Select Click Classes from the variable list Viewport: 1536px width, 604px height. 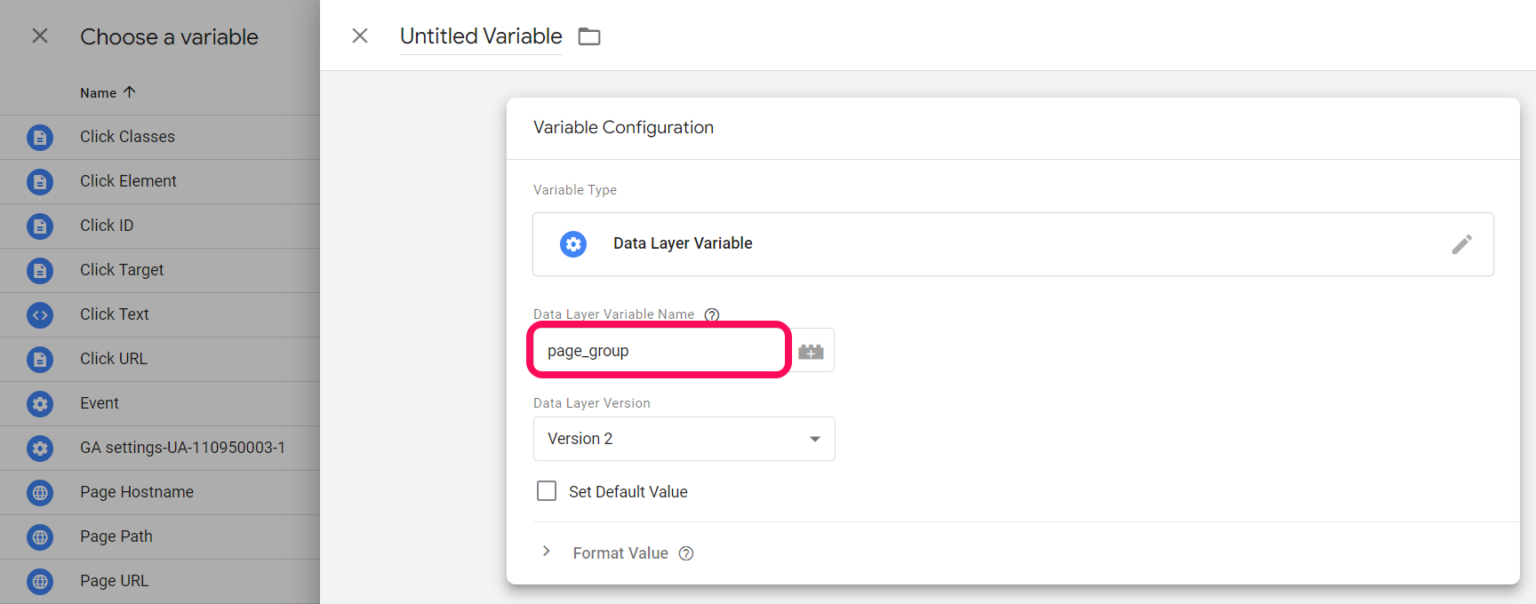[127, 136]
